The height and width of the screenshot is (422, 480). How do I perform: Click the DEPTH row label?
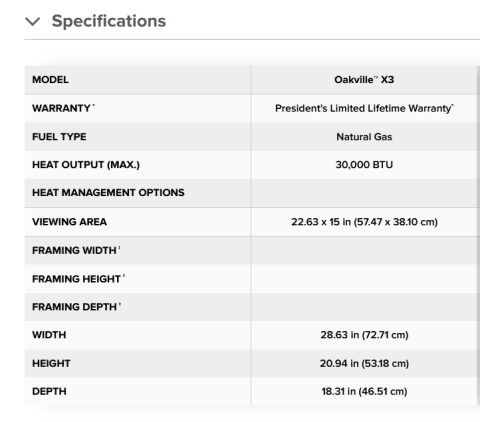pos(49,391)
